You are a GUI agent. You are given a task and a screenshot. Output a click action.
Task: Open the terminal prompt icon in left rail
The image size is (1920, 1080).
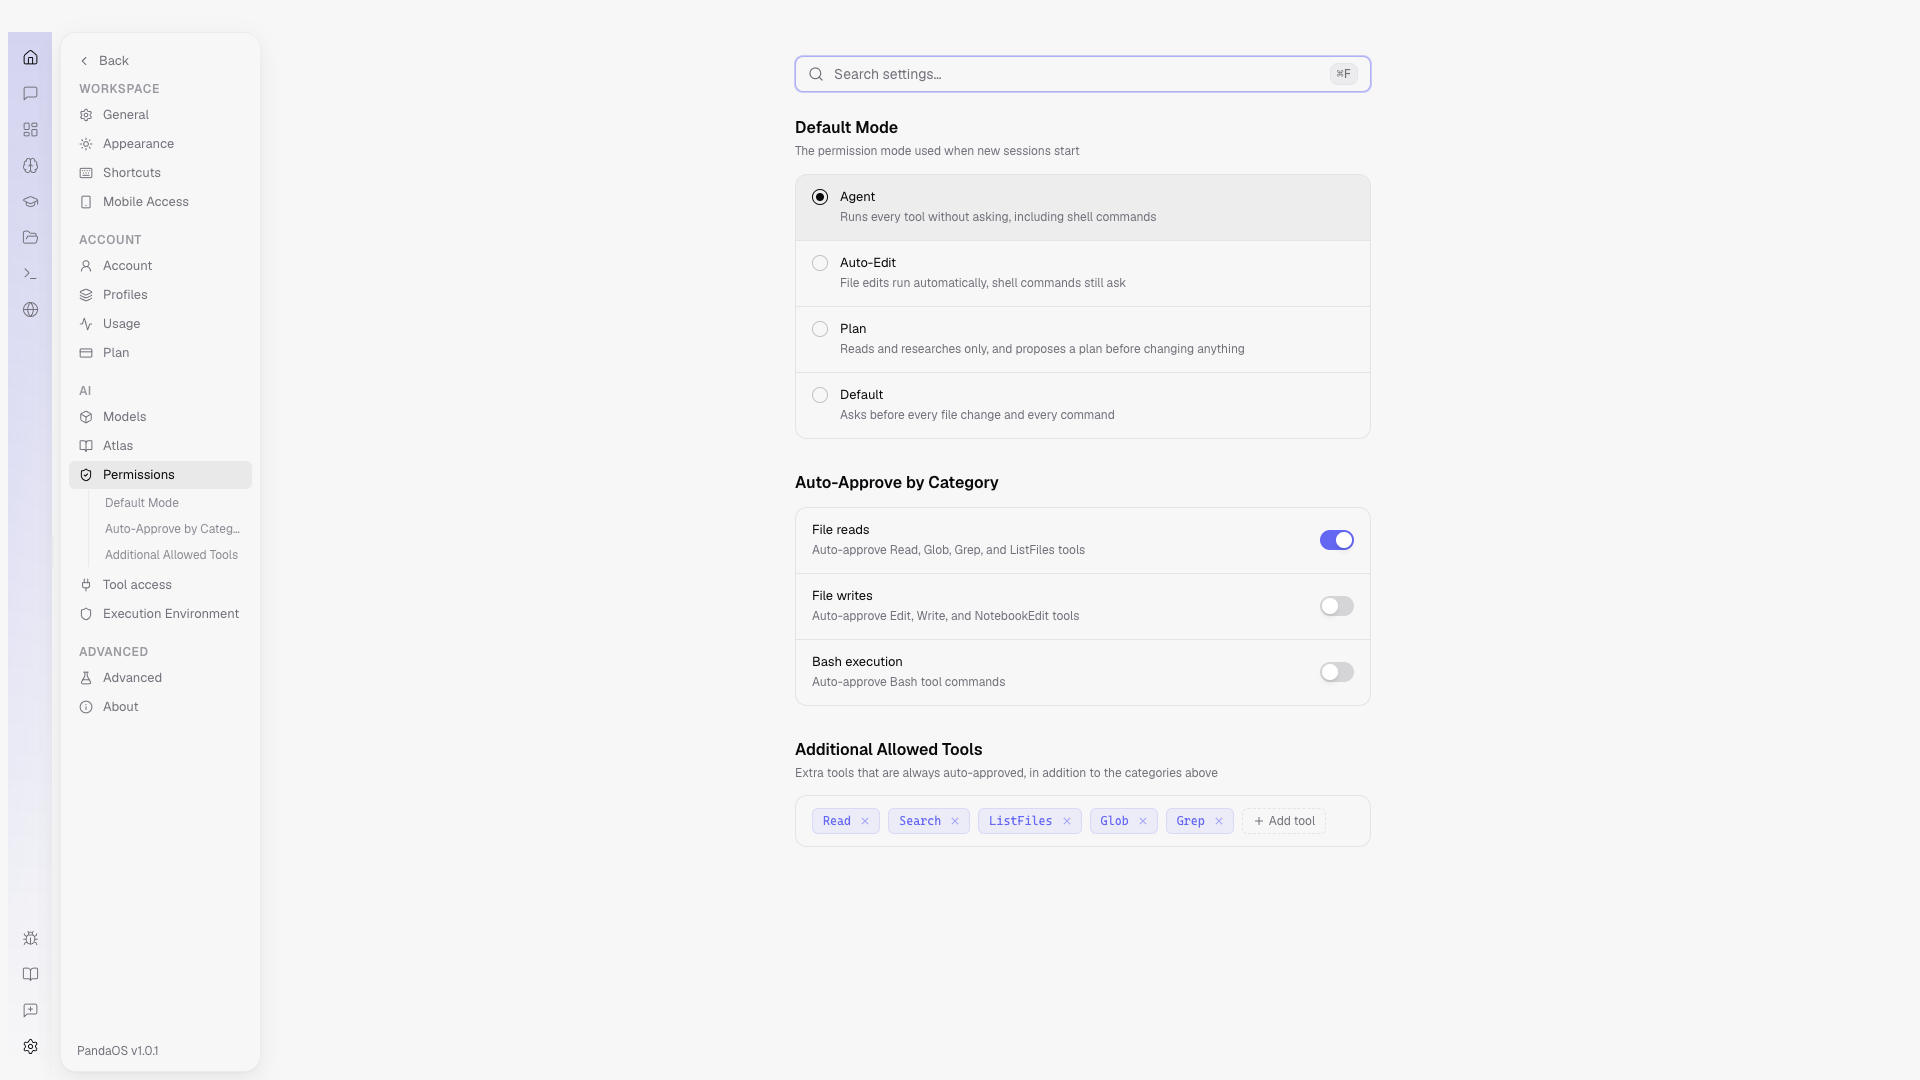30,273
